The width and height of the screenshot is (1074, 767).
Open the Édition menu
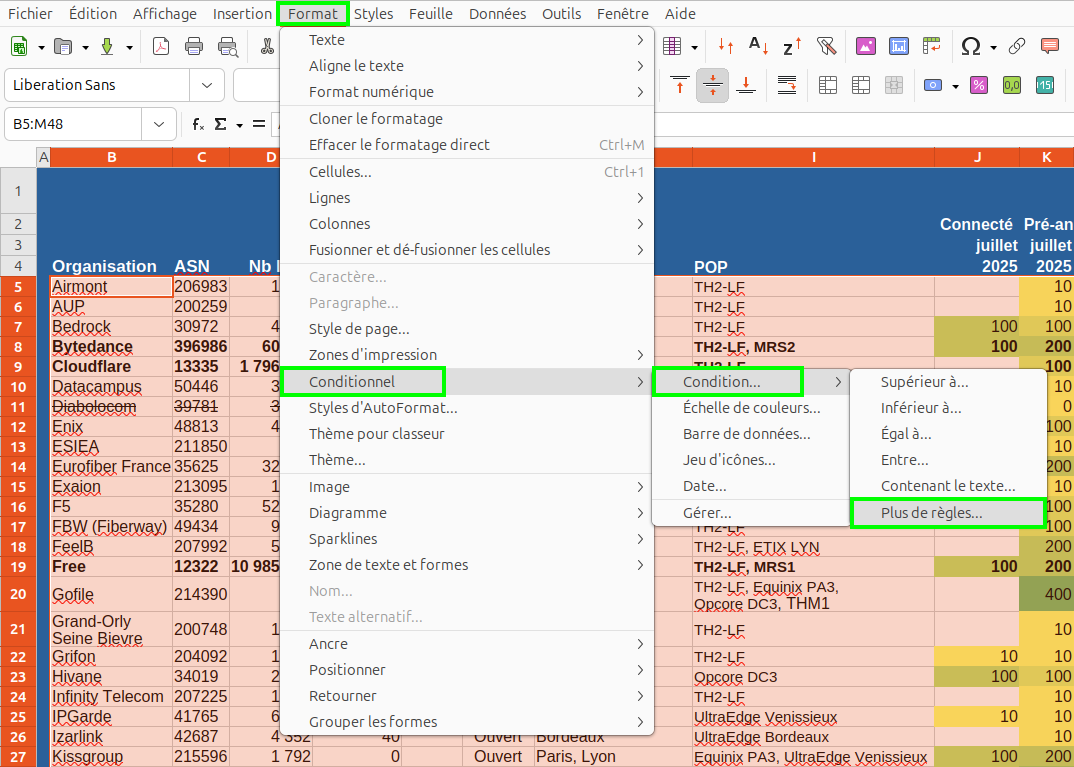(93, 14)
